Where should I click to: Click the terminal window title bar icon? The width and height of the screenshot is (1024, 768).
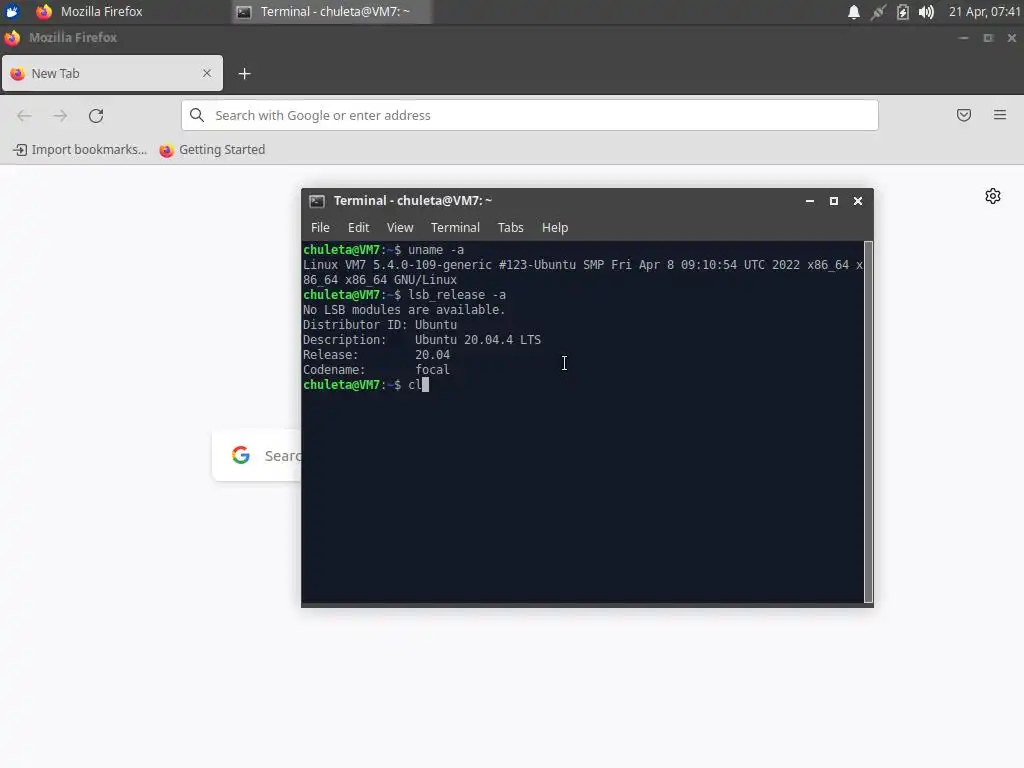pyautogui.click(x=317, y=200)
